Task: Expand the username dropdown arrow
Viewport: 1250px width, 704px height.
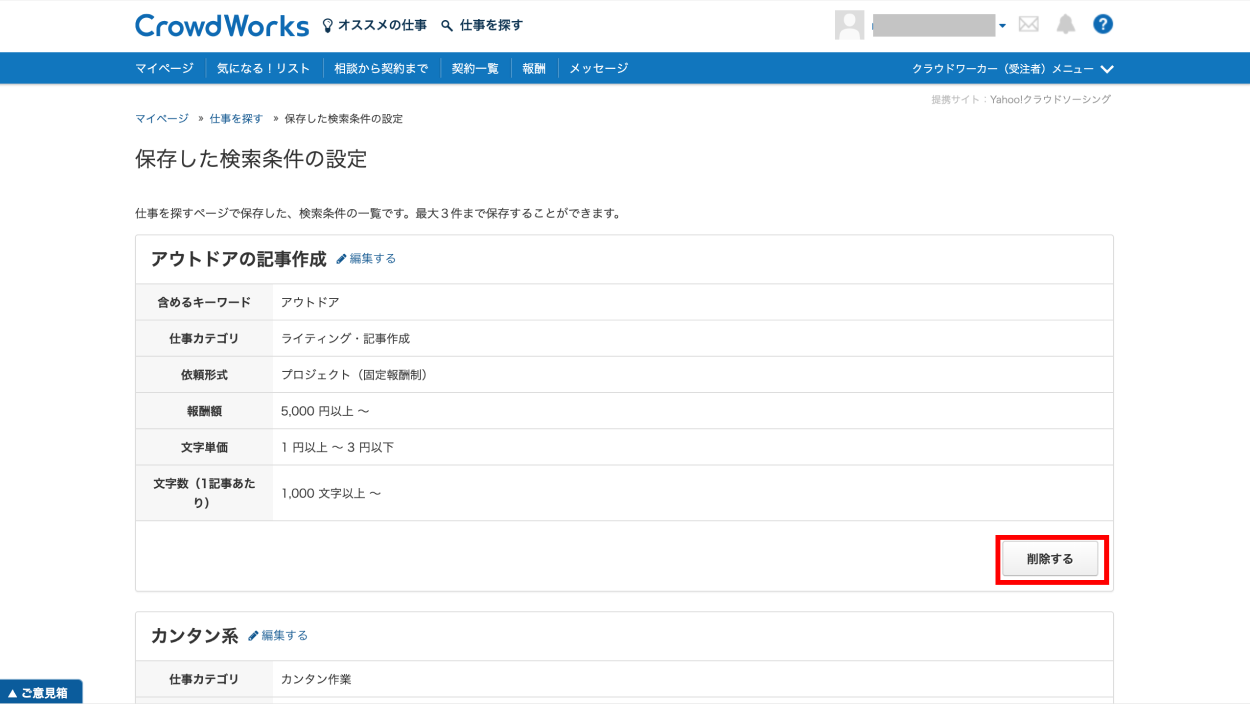Action: point(1002,26)
